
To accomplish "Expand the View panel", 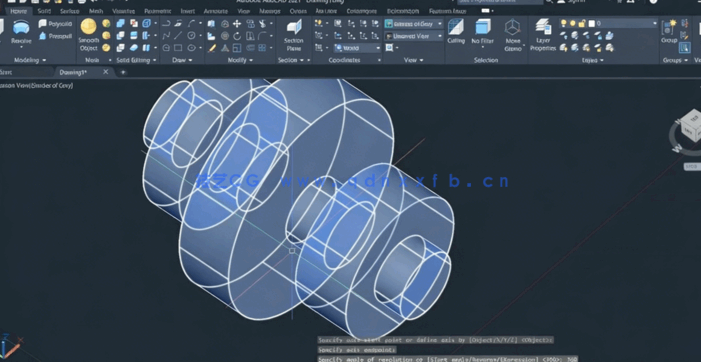I will click(x=414, y=60).
